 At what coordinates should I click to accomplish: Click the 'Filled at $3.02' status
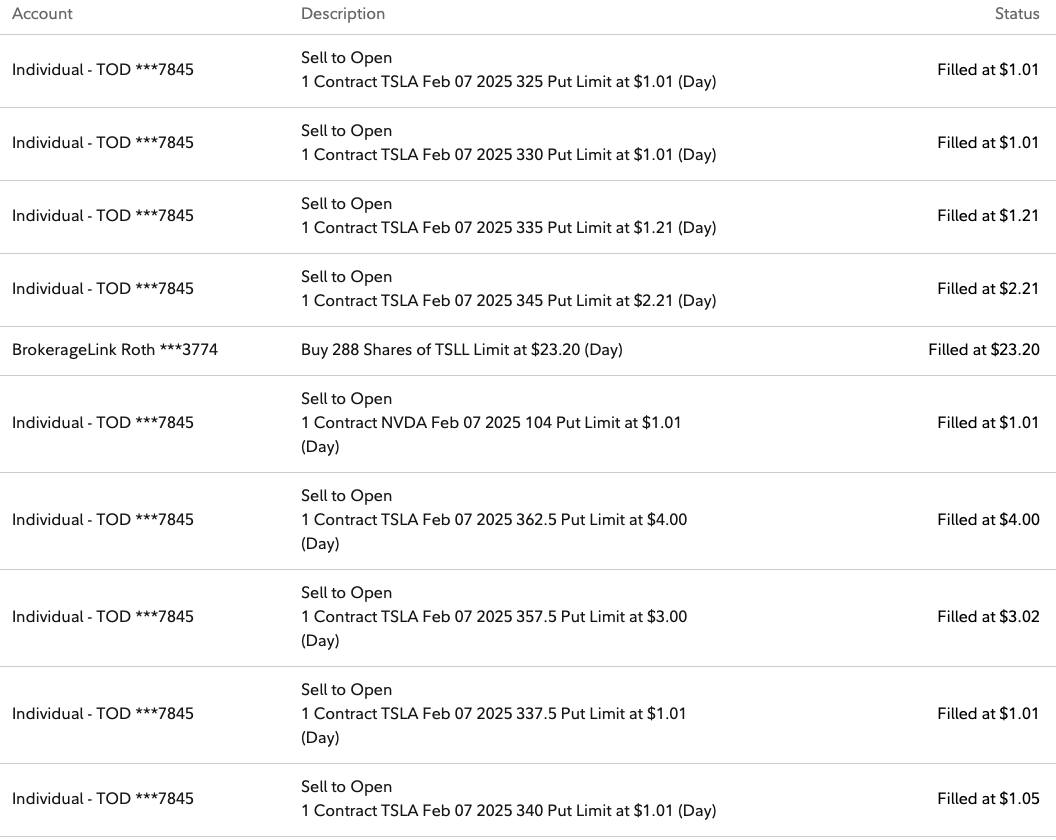click(988, 617)
